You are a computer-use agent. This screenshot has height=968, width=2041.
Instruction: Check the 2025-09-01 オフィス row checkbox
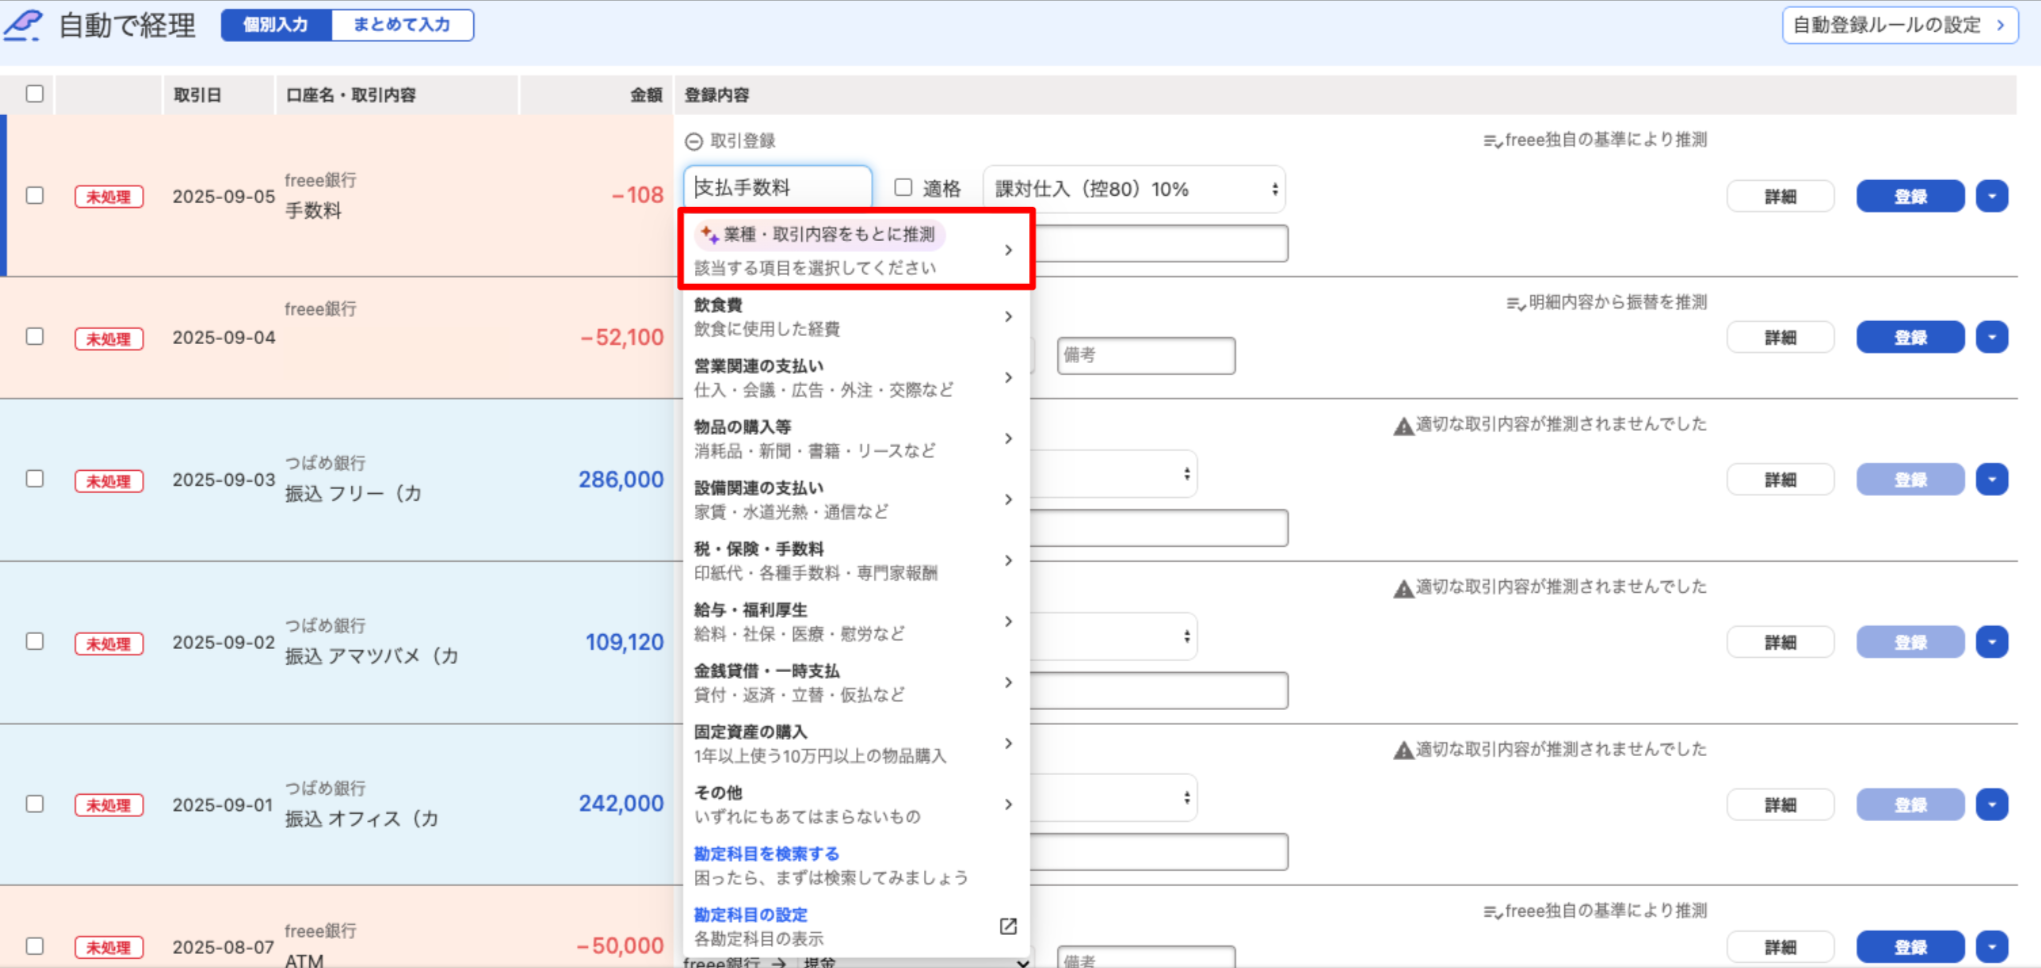35,804
